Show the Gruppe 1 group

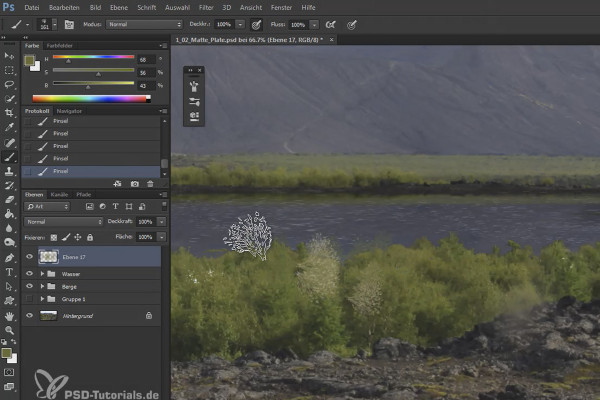29,299
